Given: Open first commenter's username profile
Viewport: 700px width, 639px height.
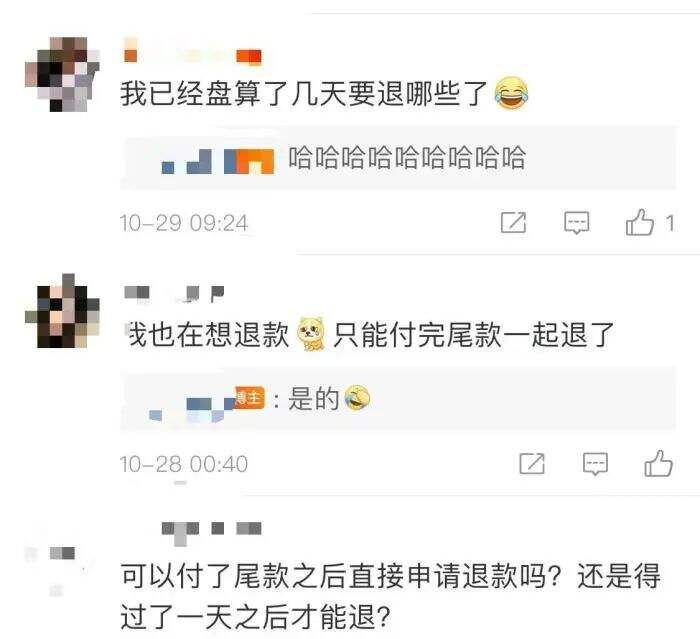Looking at the screenshot, I should click(x=192, y=54).
